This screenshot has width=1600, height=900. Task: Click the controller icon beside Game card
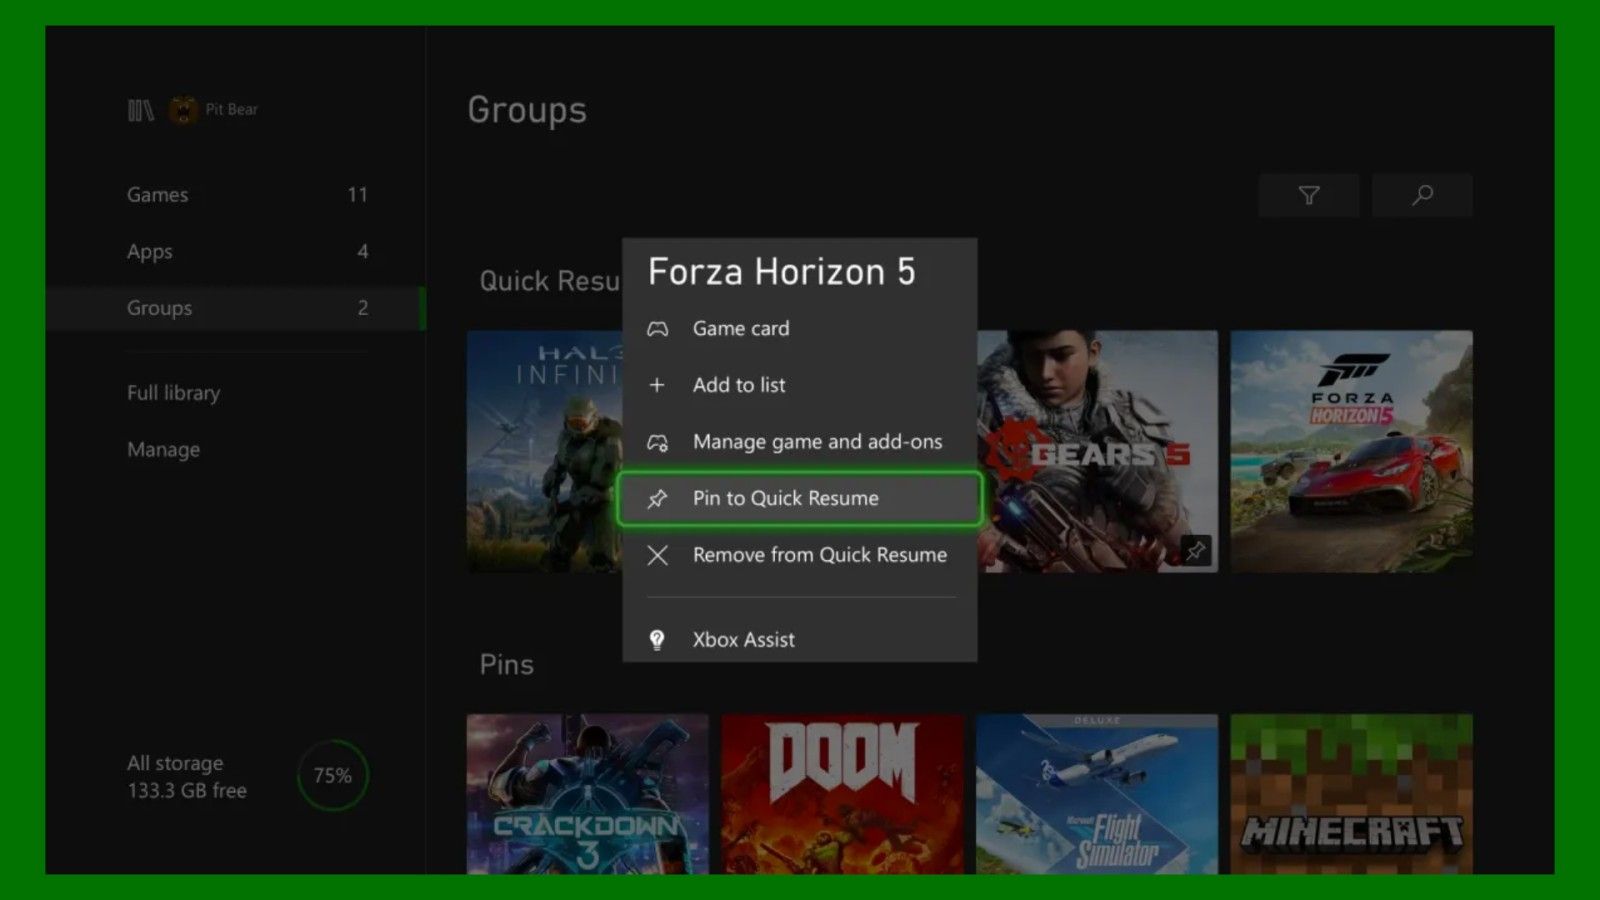pos(657,329)
